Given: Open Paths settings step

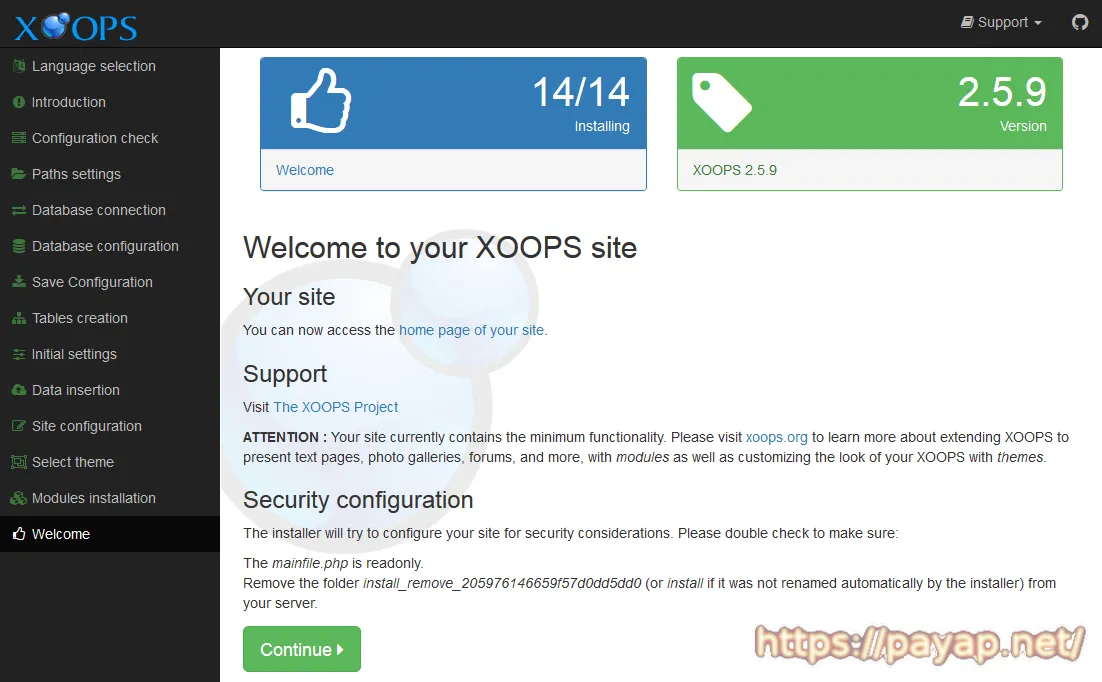Looking at the screenshot, I should (x=110, y=174).
